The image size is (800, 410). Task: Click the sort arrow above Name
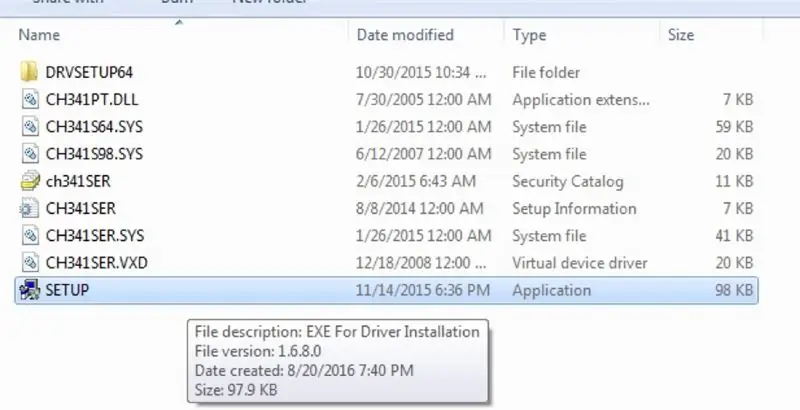tap(179, 22)
